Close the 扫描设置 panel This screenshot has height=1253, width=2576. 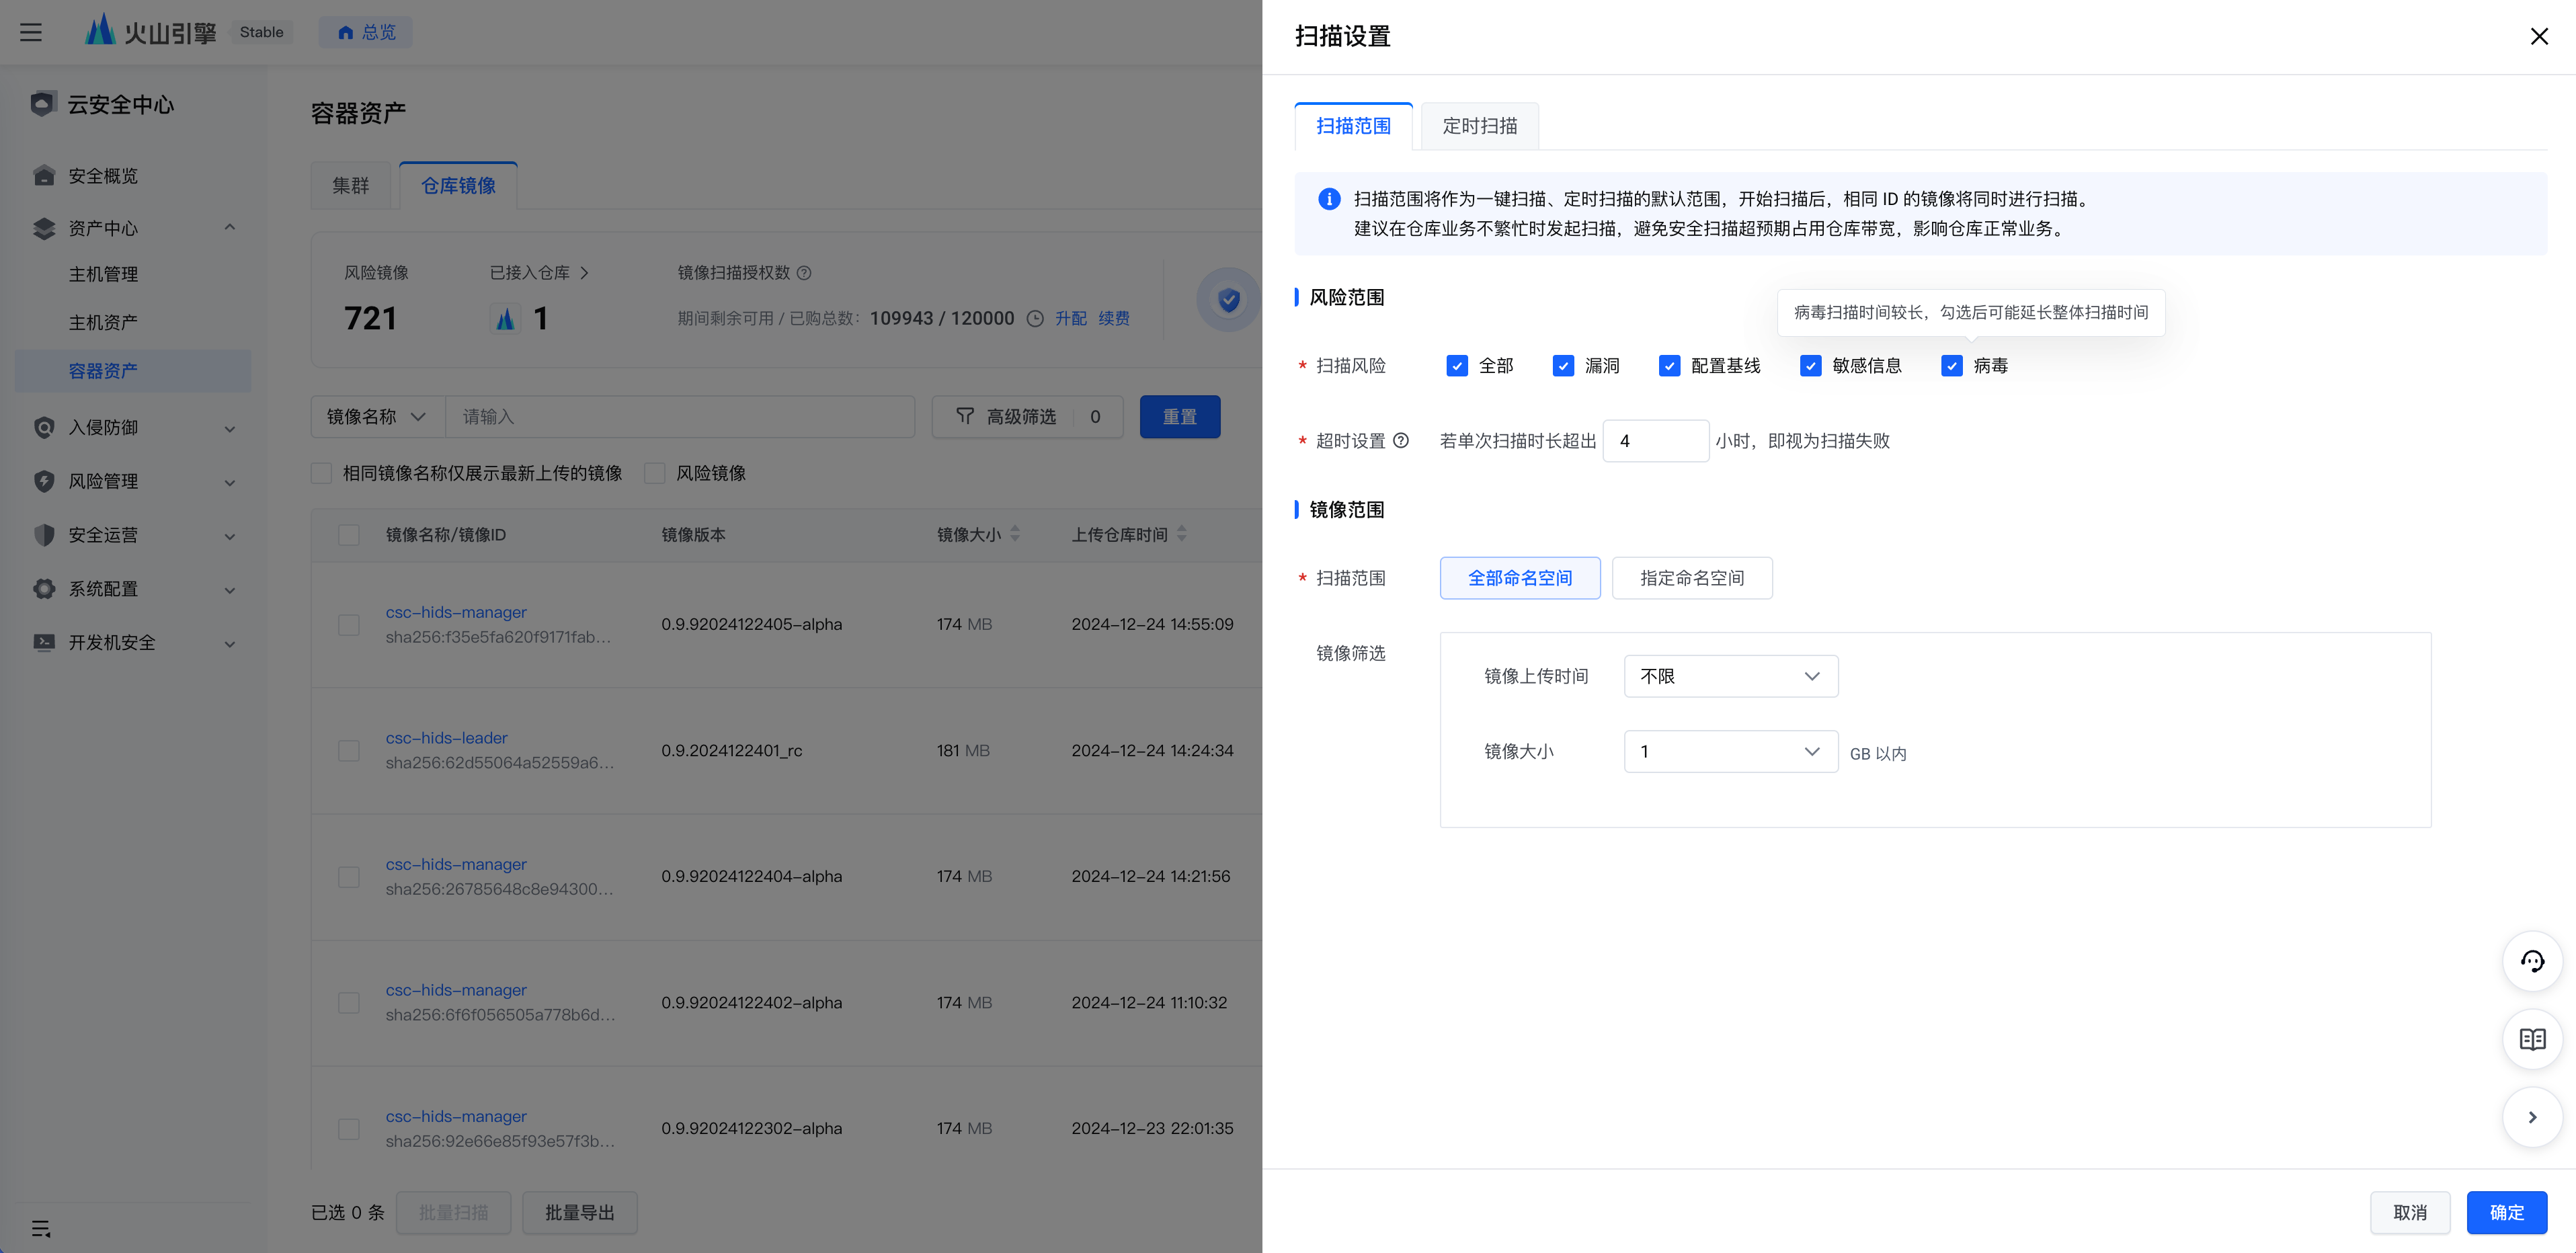click(x=2539, y=36)
